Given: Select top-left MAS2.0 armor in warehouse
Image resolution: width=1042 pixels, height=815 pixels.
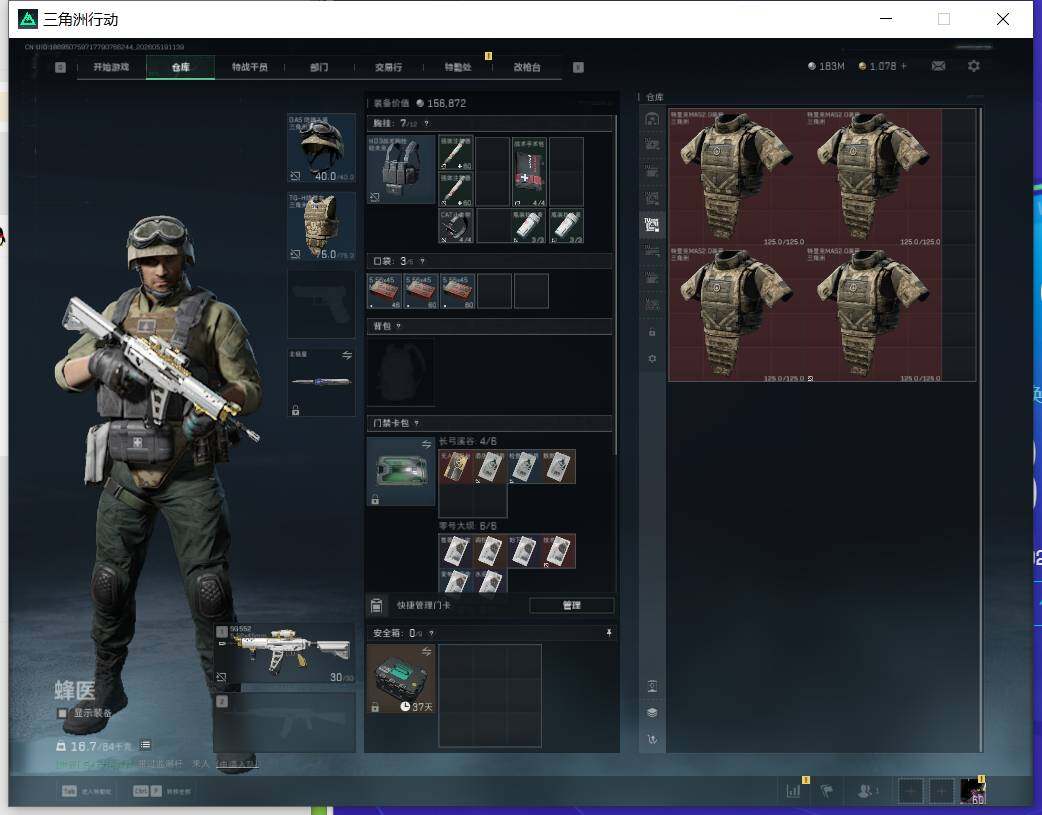Looking at the screenshot, I should pos(737,177).
